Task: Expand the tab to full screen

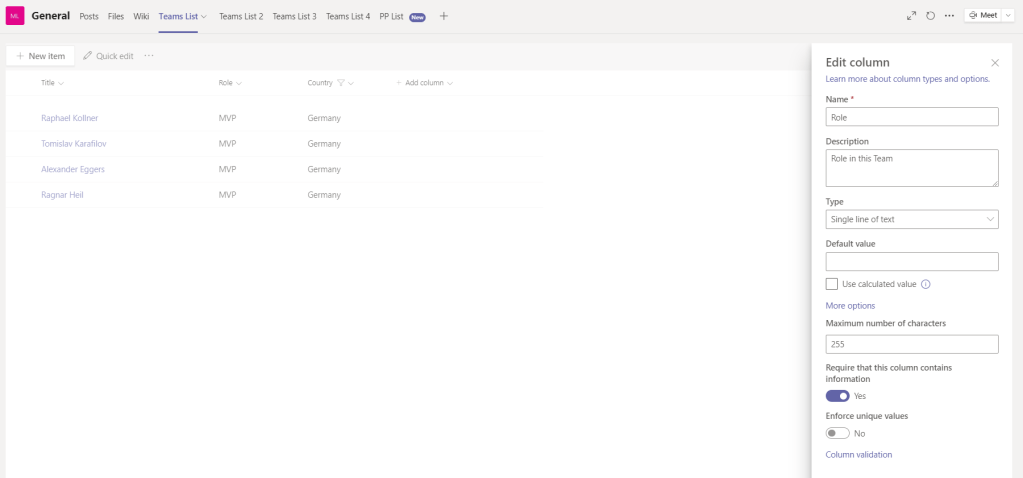Action: pyautogui.click(x=911, y=16)
